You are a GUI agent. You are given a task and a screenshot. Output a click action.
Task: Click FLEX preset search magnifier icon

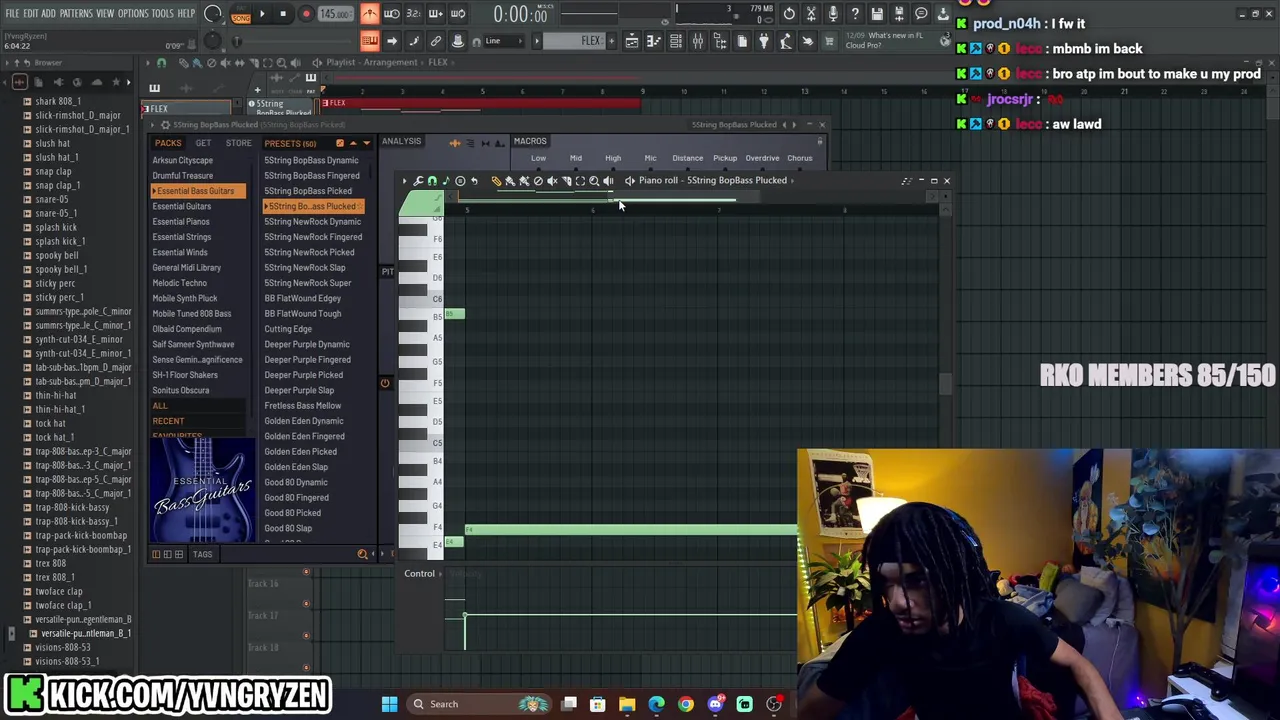pyautogui.click(x=362, y=554)
